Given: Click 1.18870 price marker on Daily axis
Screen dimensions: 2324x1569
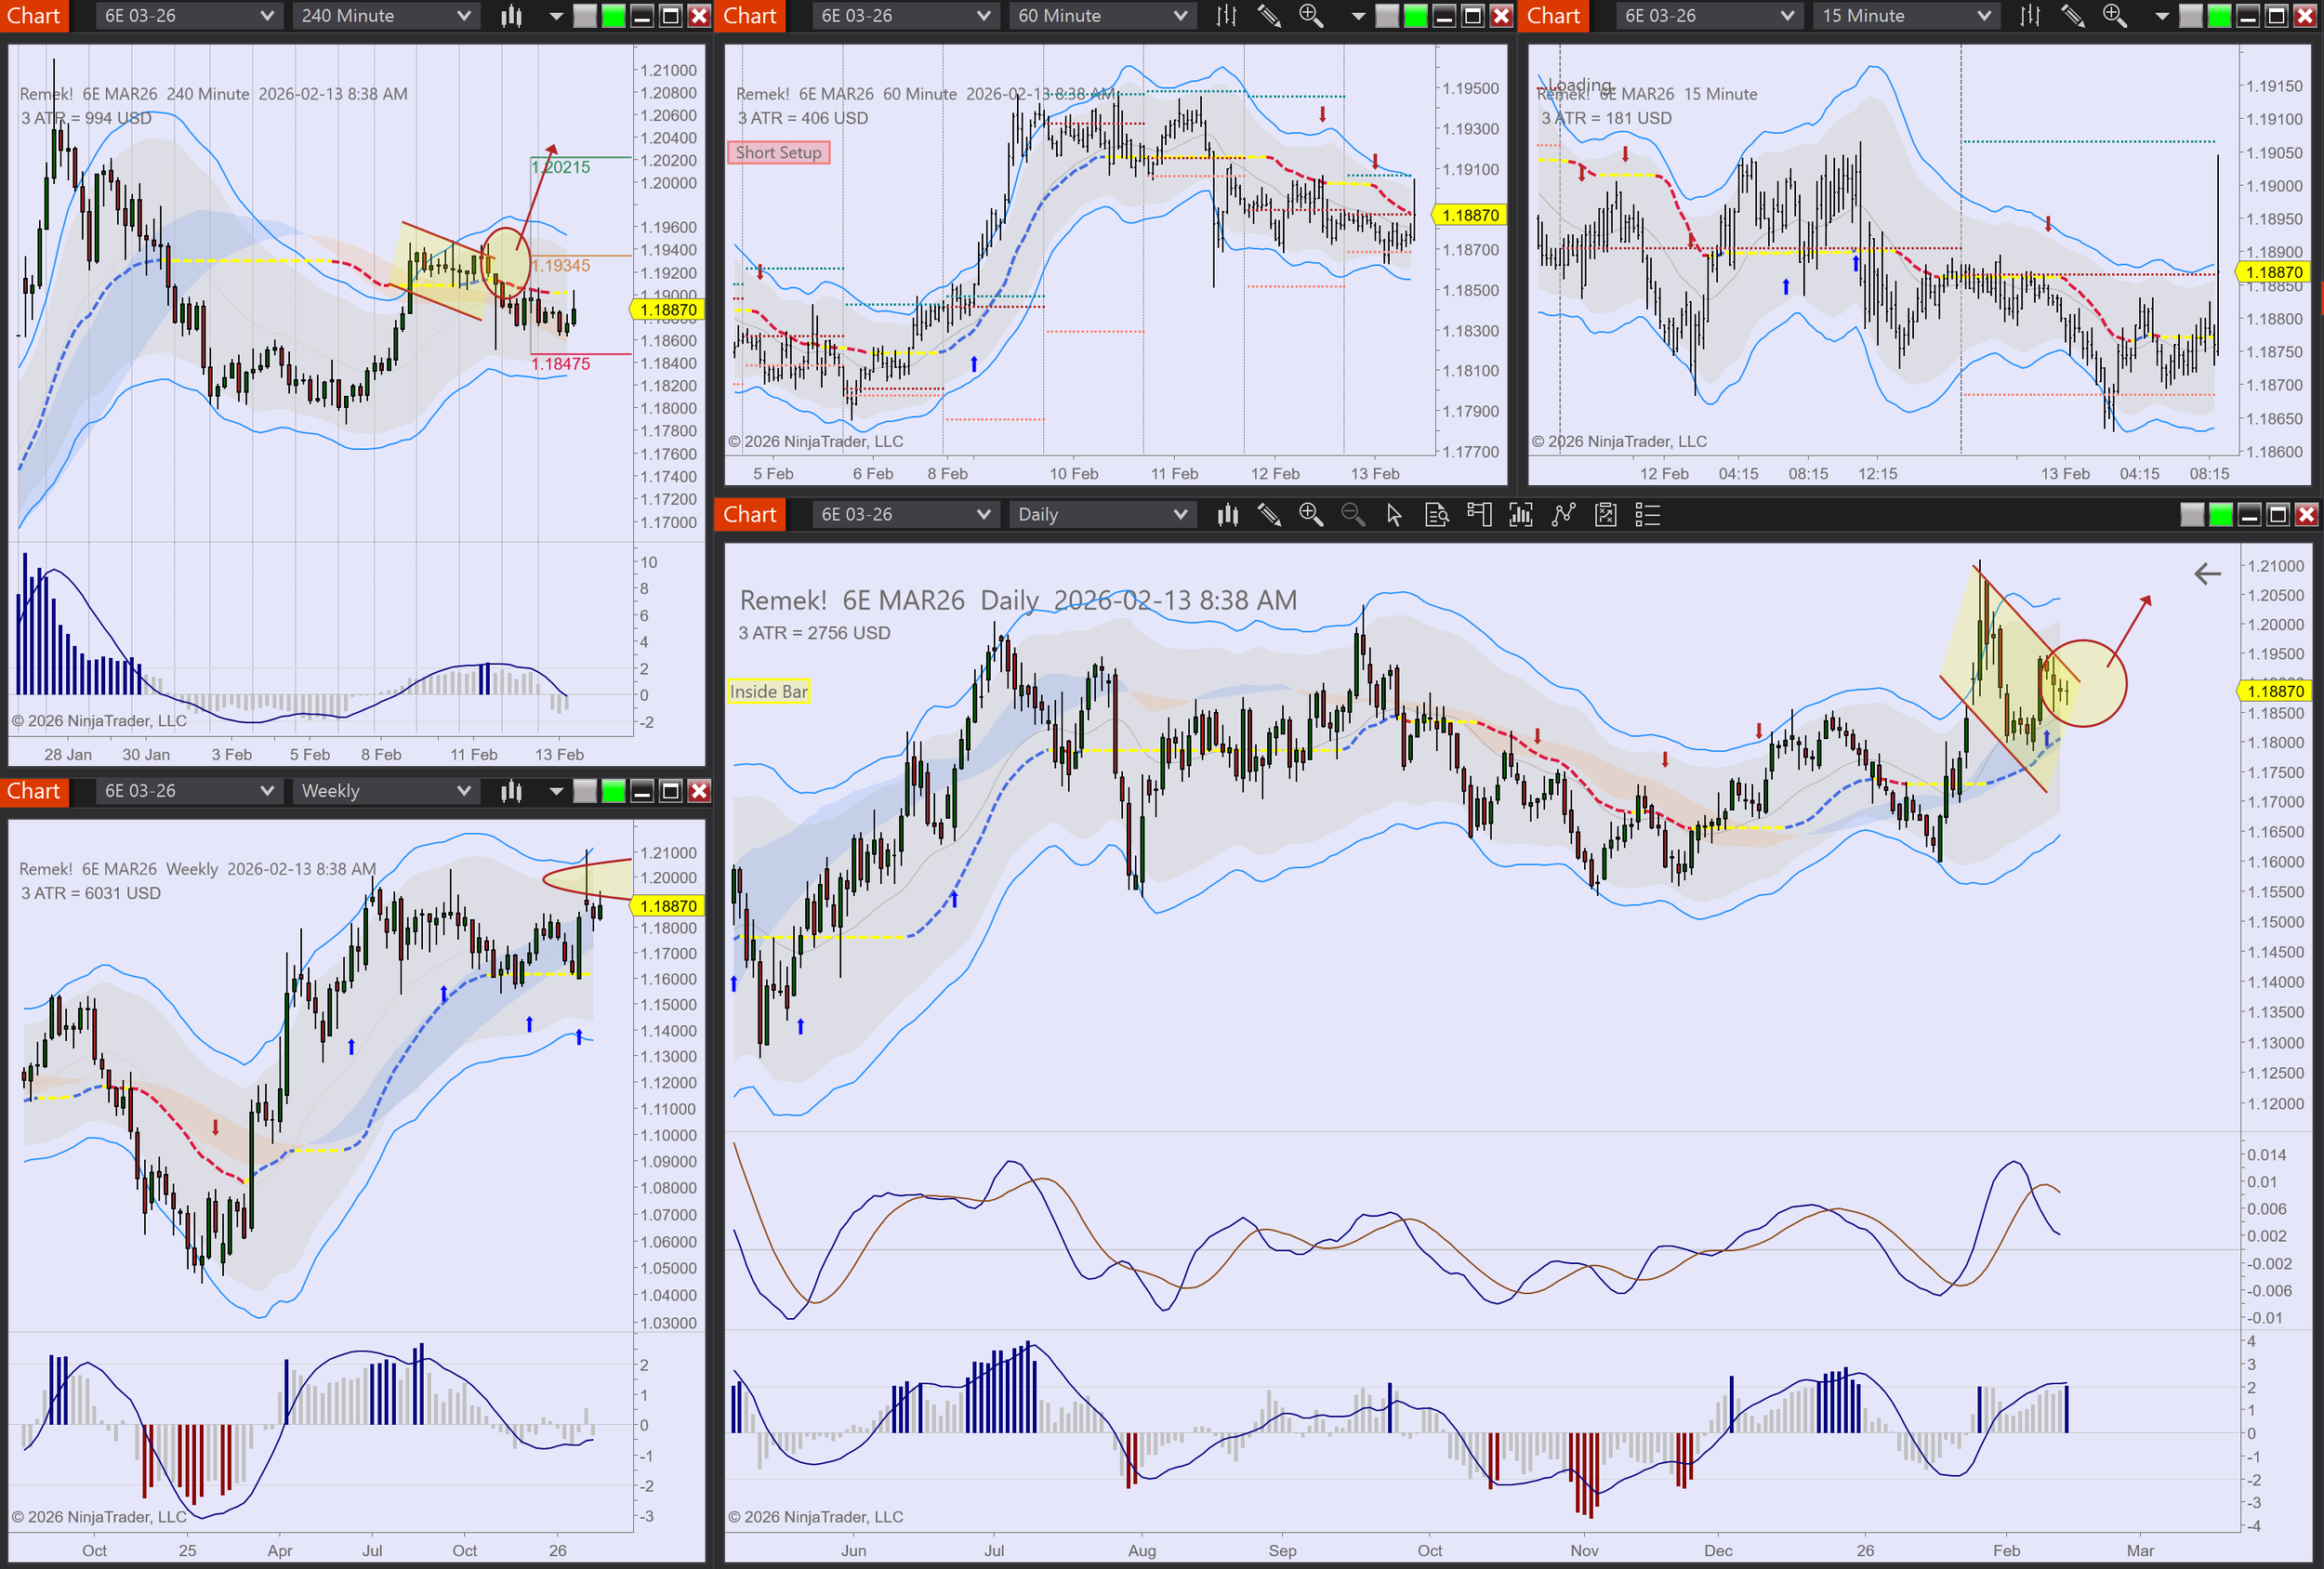Looking at the screenshot, I should [2275, 691].
